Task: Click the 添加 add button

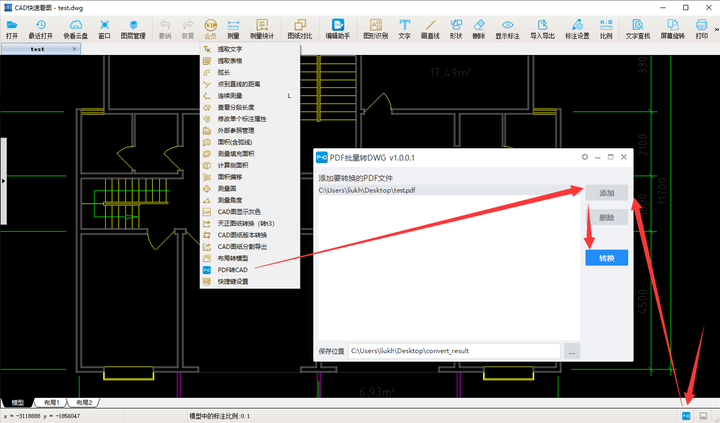Action: tap(606, 193)
